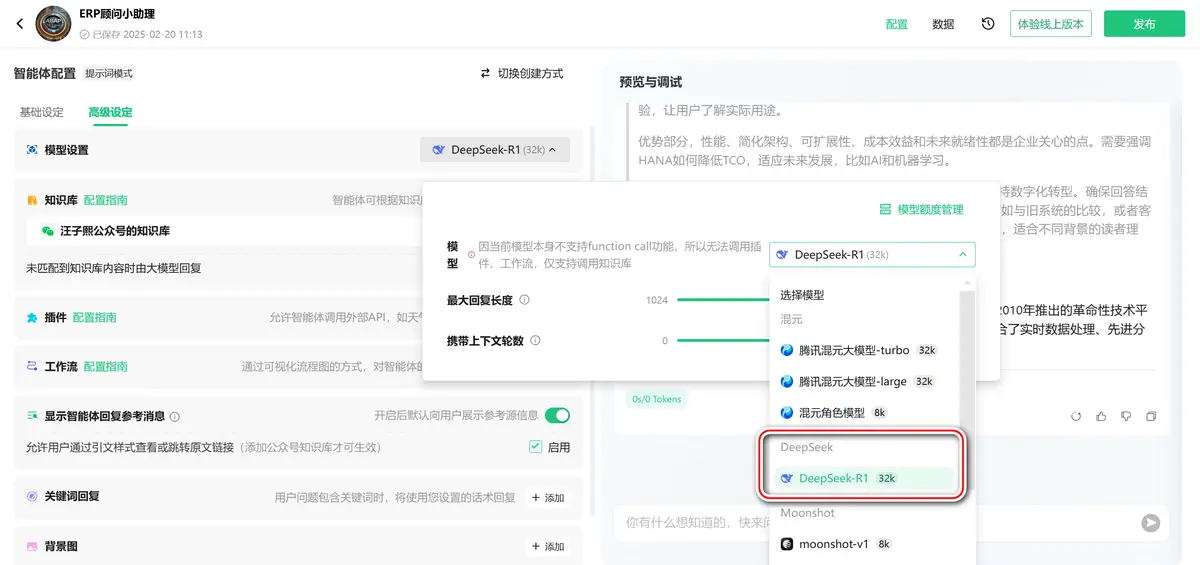Toggle the 显示智能体回复参考消息 switch off

coord(557,415)
